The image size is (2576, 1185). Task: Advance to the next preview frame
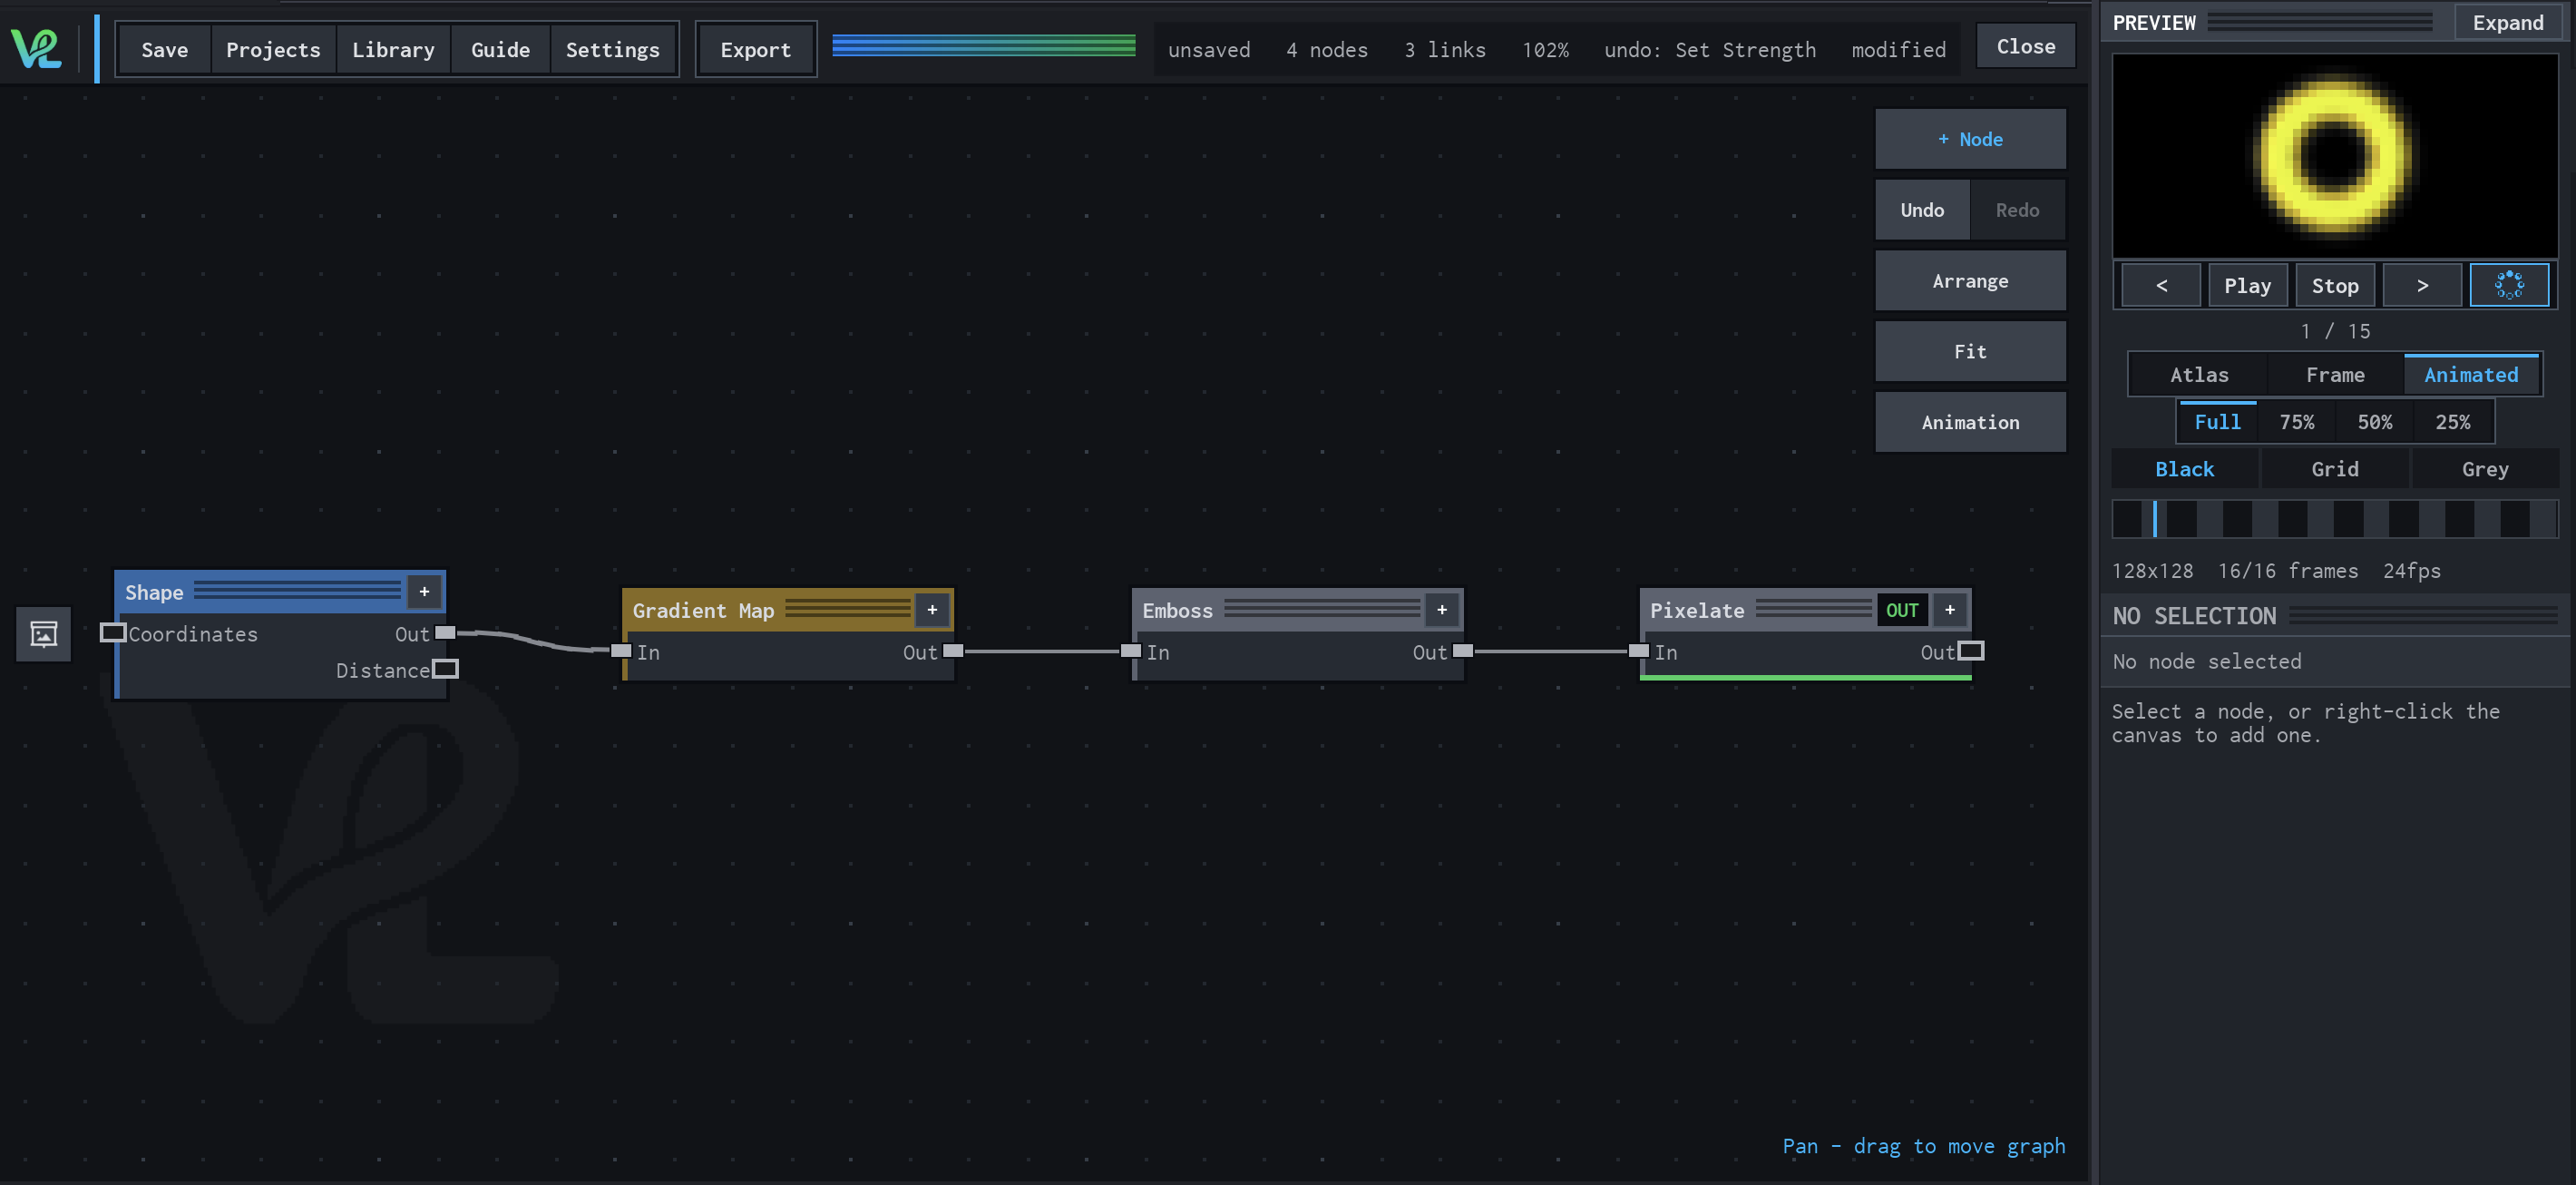(x=2421, y=285)
